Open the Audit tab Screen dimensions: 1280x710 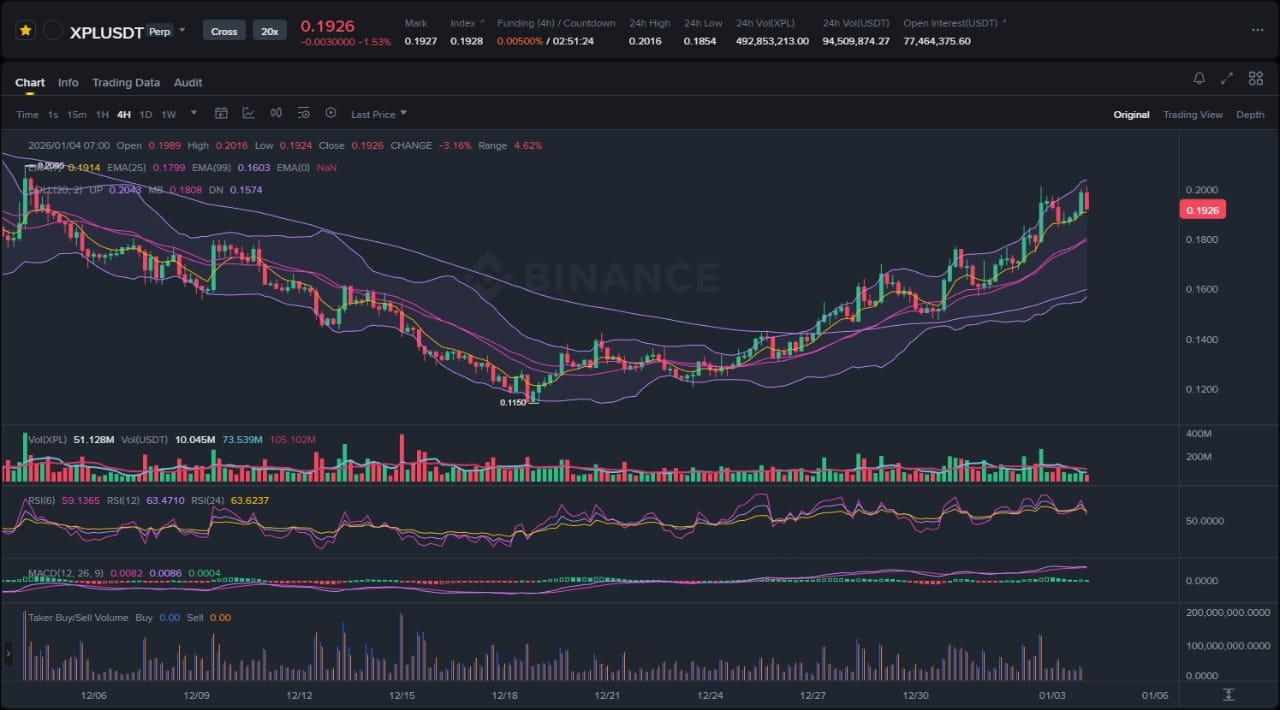tap(188, 82)
